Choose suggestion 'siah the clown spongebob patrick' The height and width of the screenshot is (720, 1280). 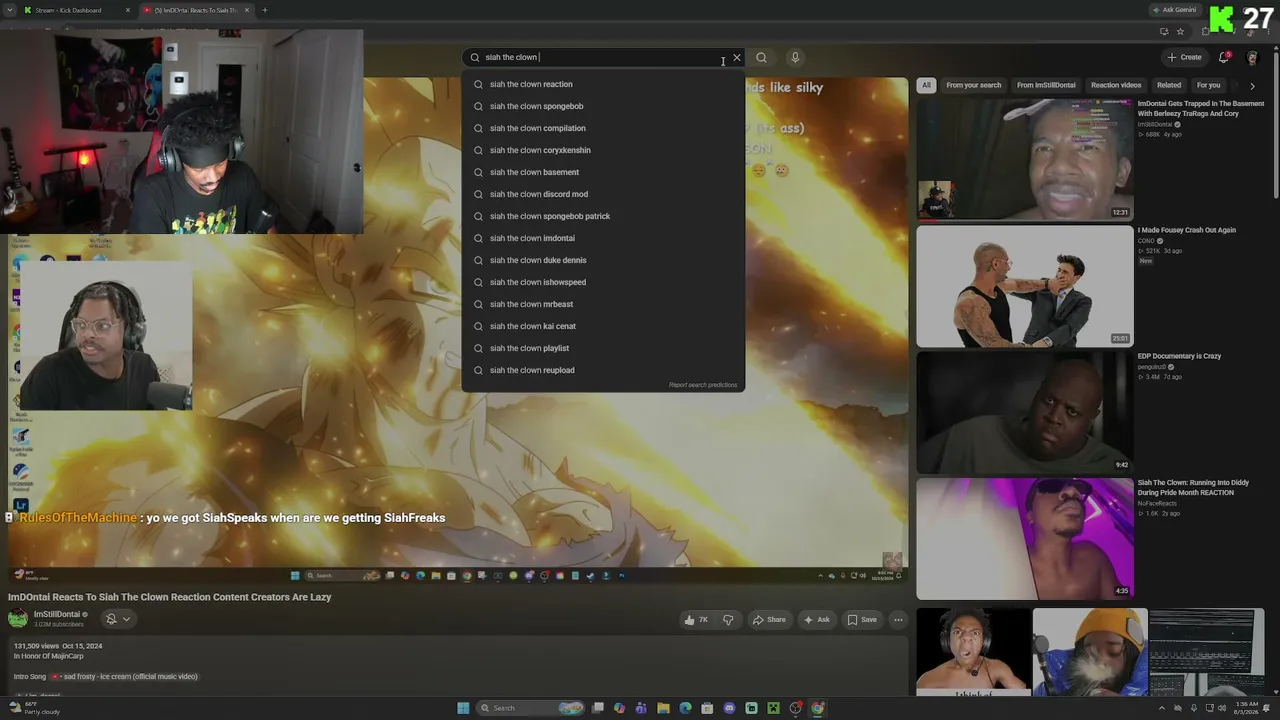[603, 216]
